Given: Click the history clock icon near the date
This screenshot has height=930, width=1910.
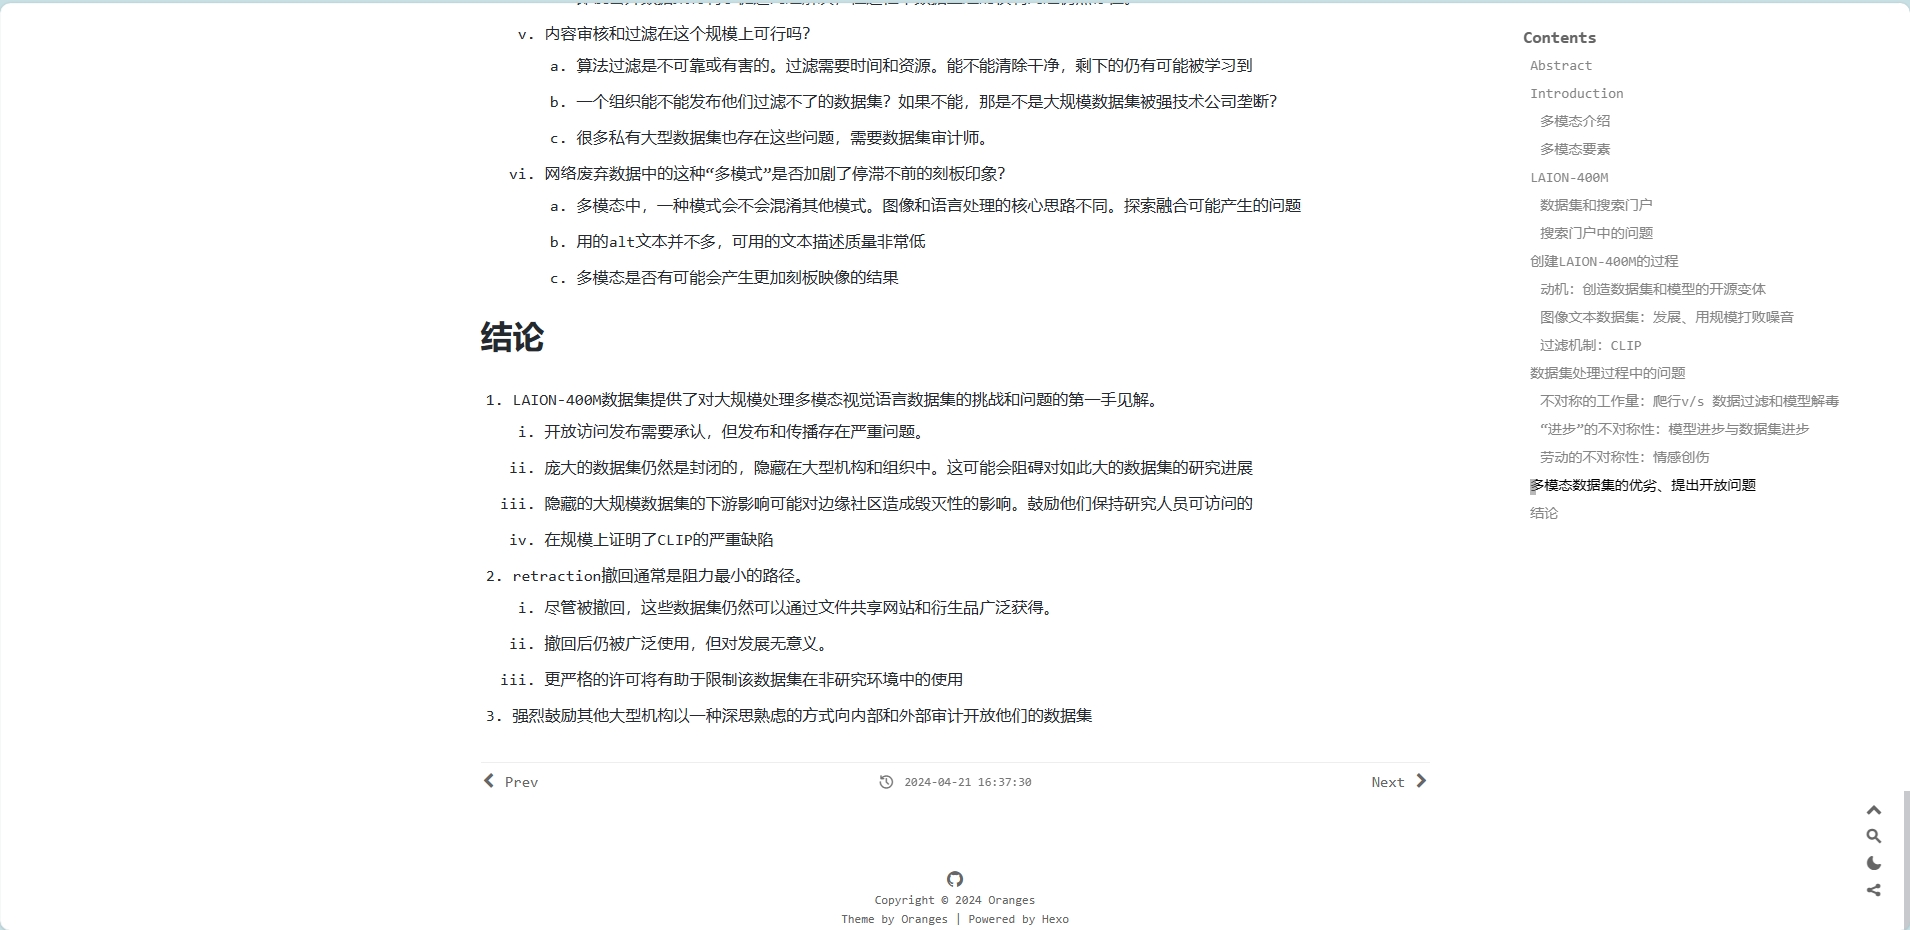Looking at the screenshot, I should click(886, 782).
